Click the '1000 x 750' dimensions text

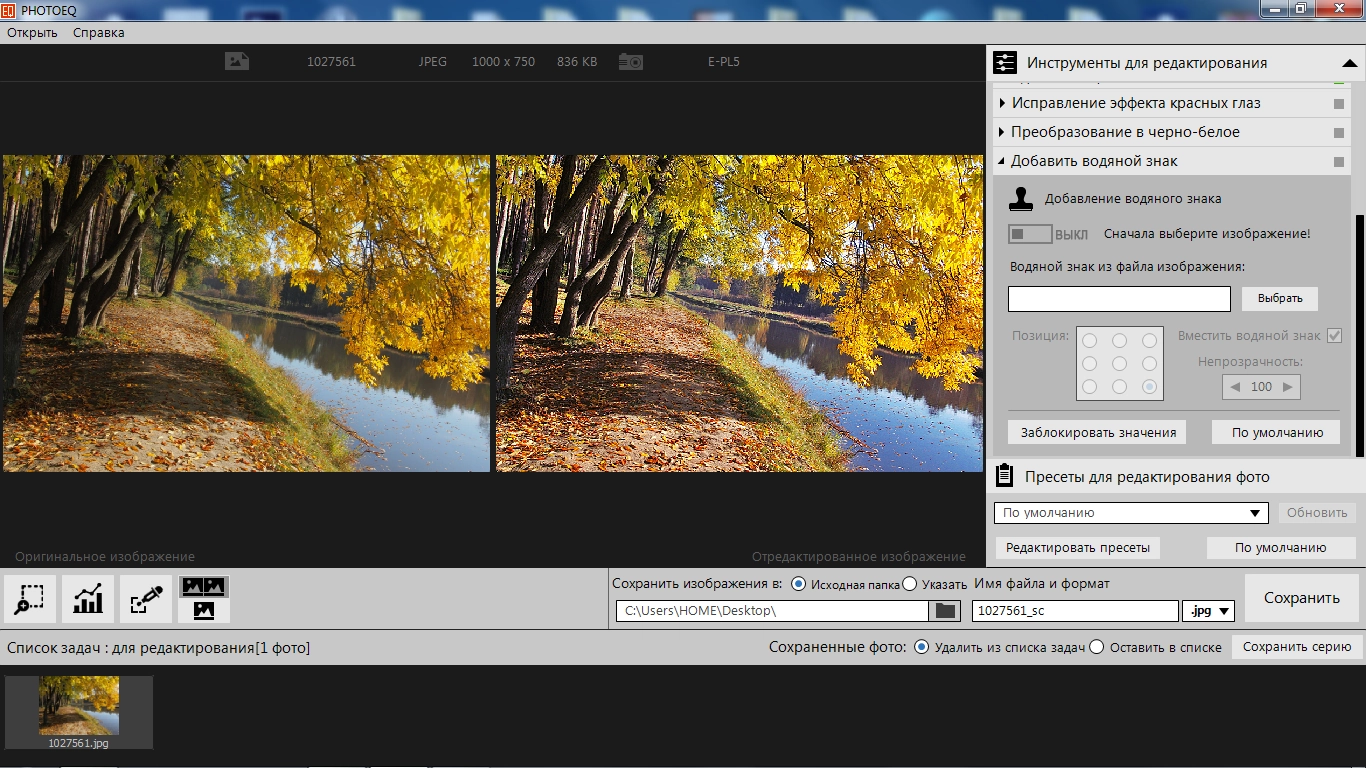point(503,62)
